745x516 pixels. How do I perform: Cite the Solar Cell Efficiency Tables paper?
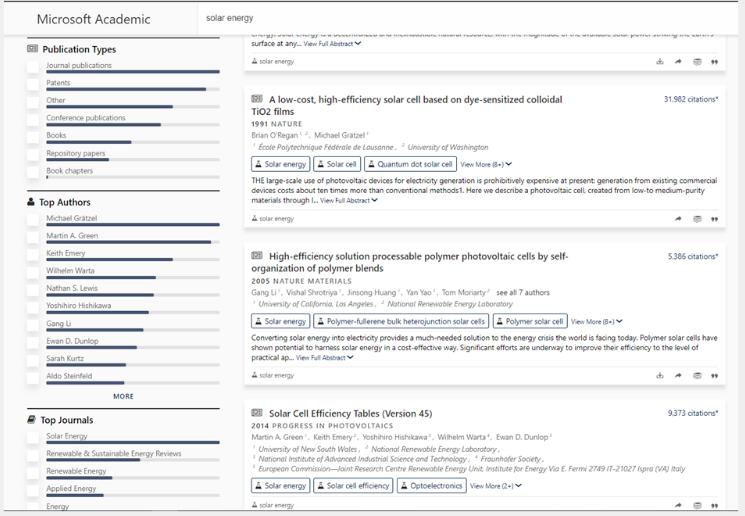pyautogui.click(x=715, y=506)
